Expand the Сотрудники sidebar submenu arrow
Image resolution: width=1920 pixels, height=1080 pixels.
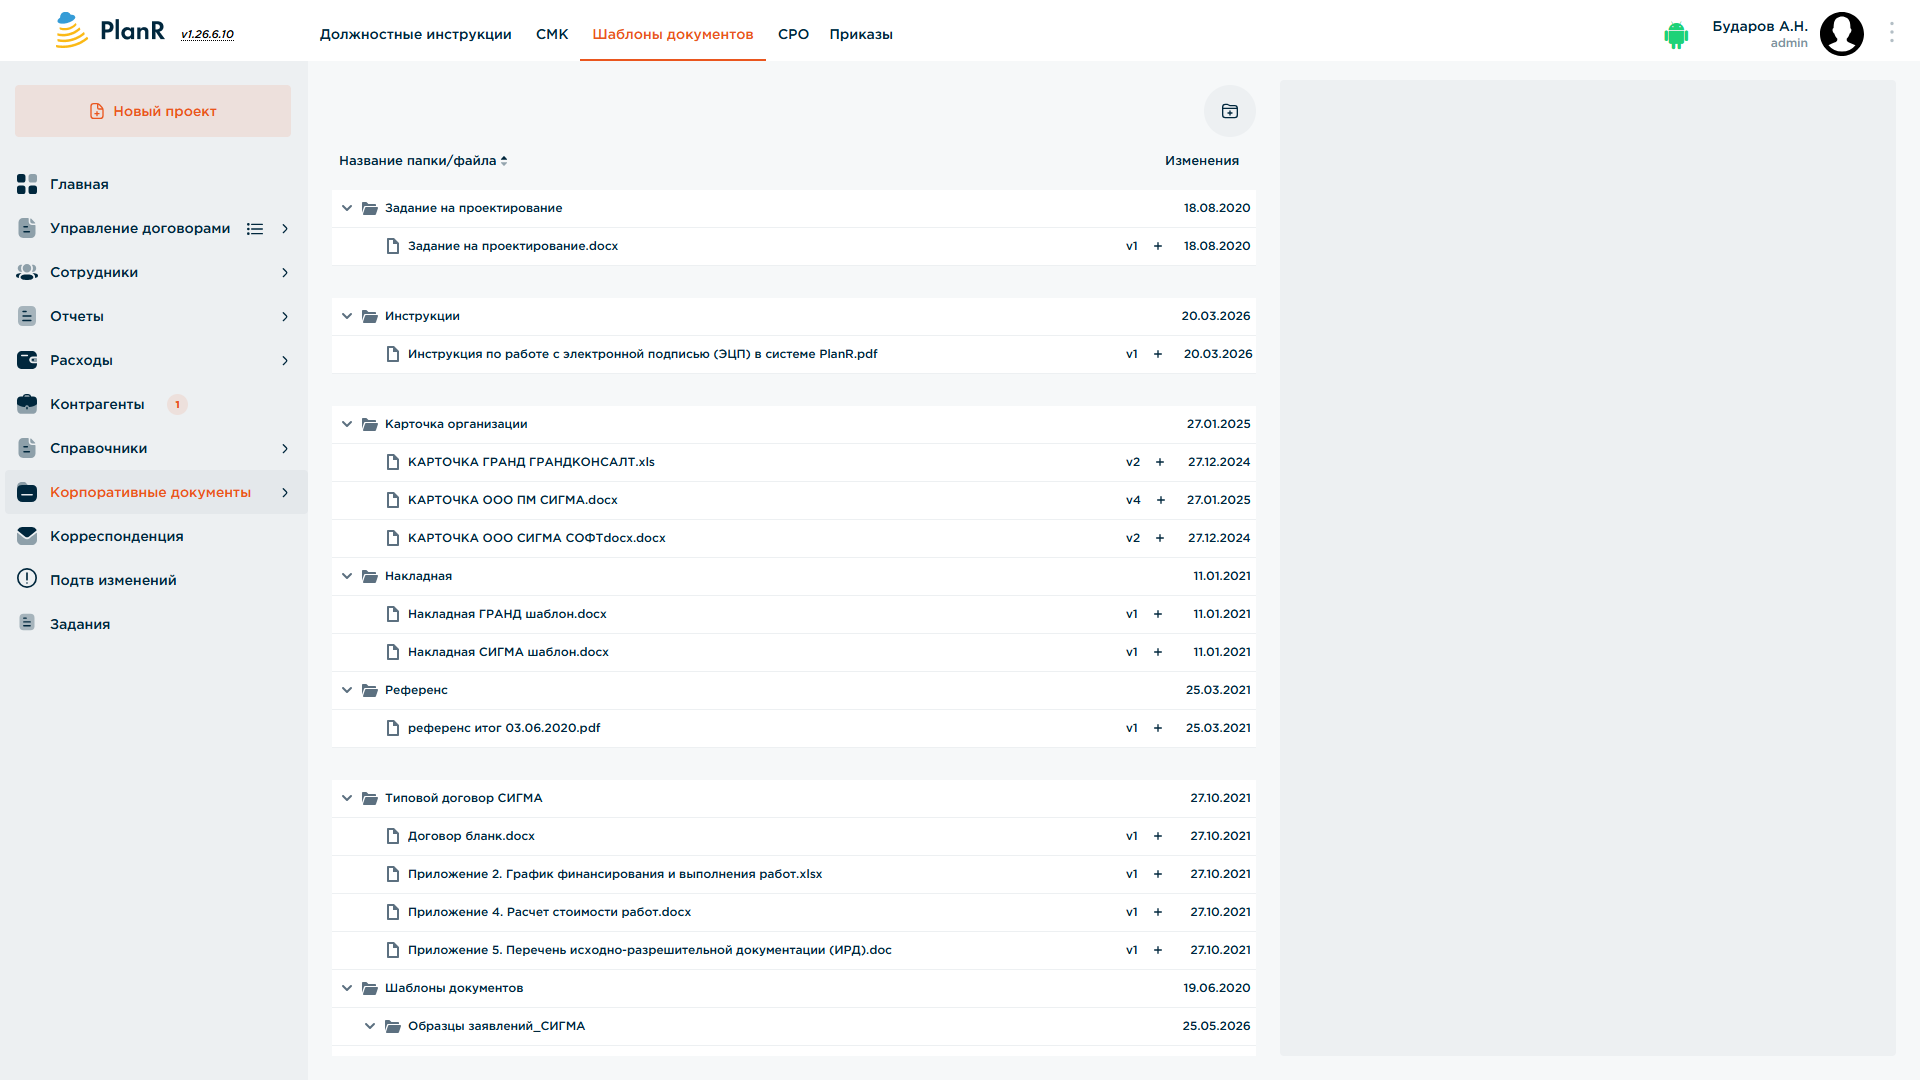[x=285, y=272]
